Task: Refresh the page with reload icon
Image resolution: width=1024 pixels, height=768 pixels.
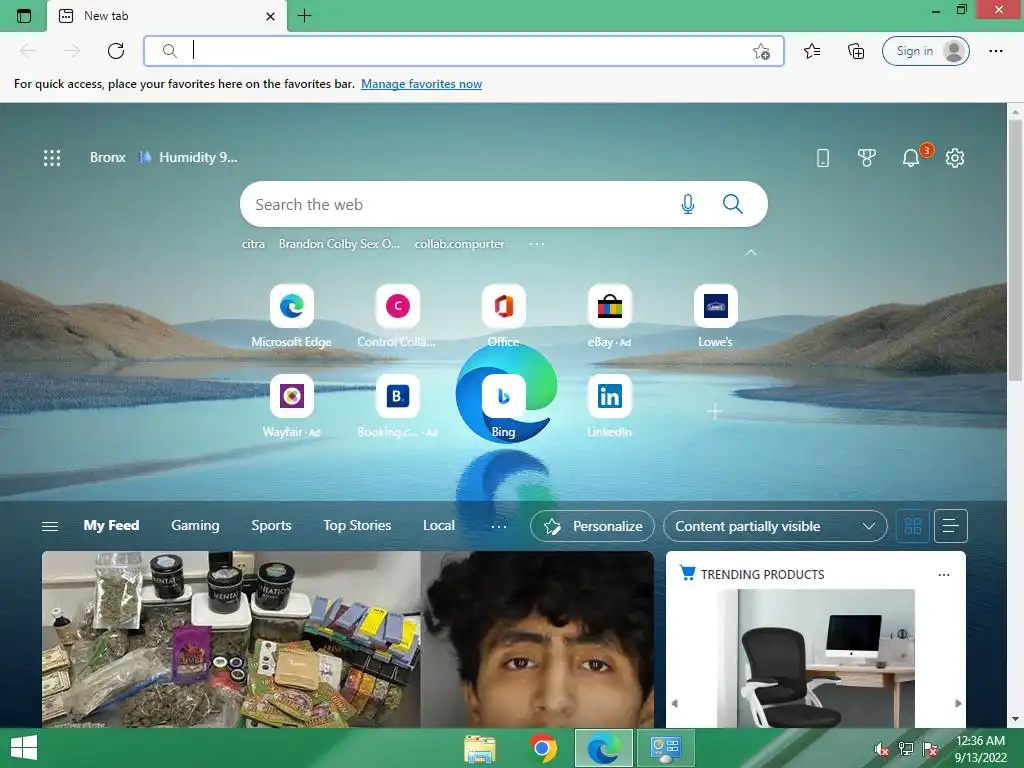Action: click(116, 51)
